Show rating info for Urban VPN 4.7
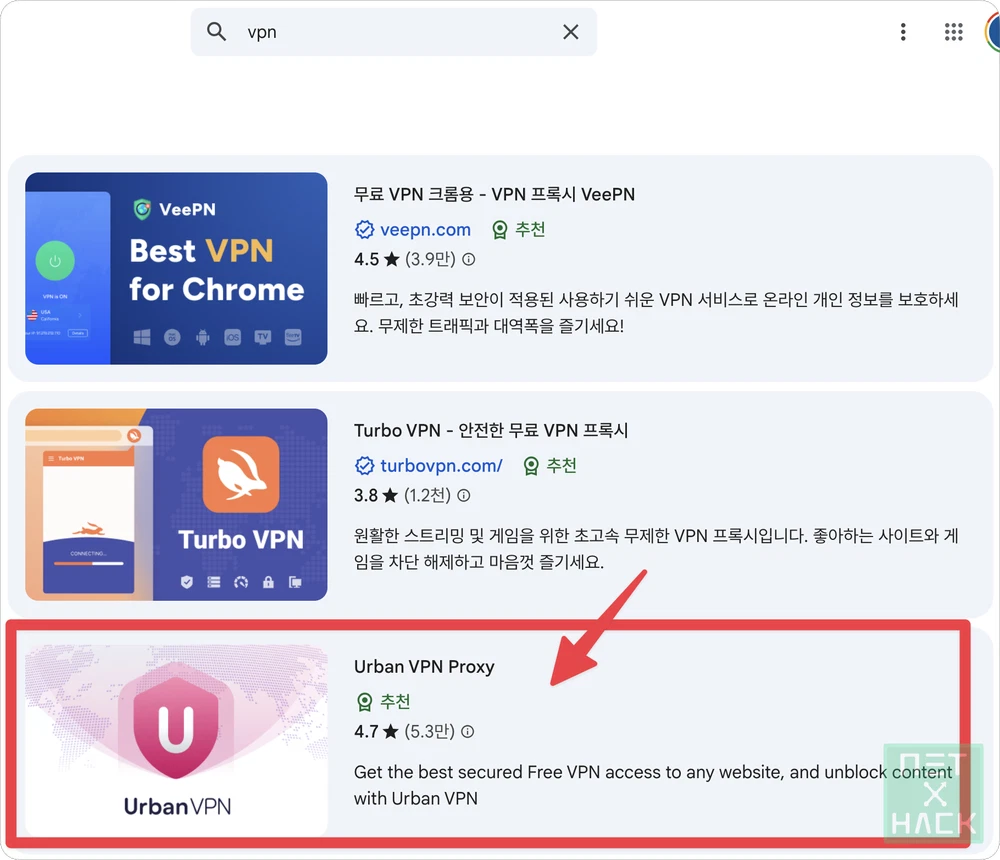The height and width of the screenshot is (860, 1000). [467, 731]
